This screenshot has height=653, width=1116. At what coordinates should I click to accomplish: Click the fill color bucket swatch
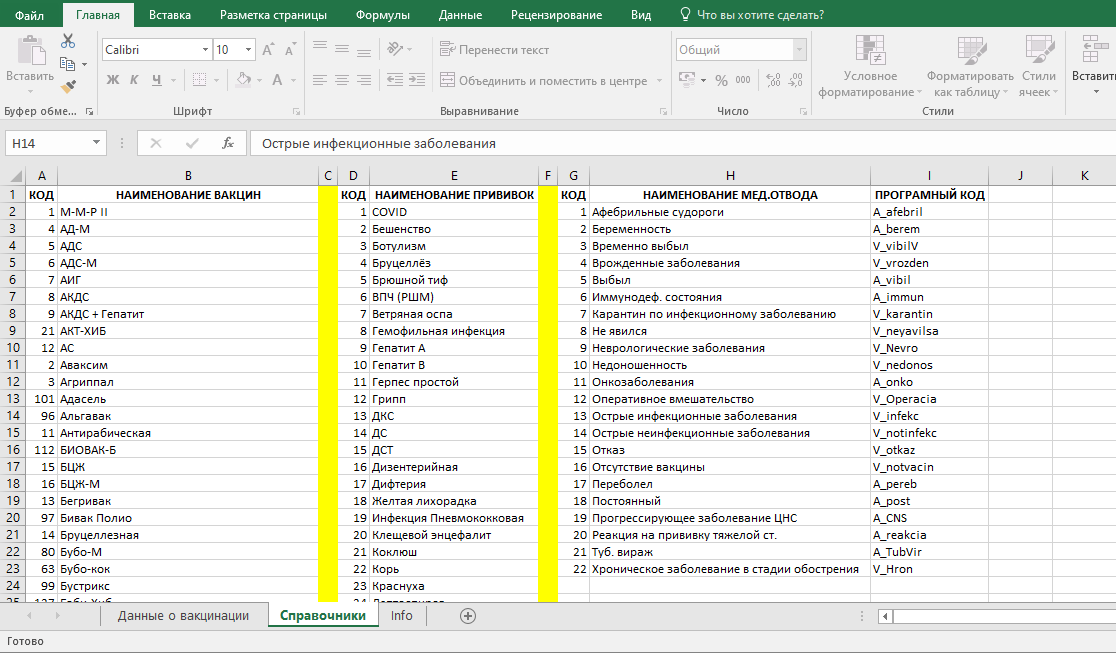(x=243, y=80)
